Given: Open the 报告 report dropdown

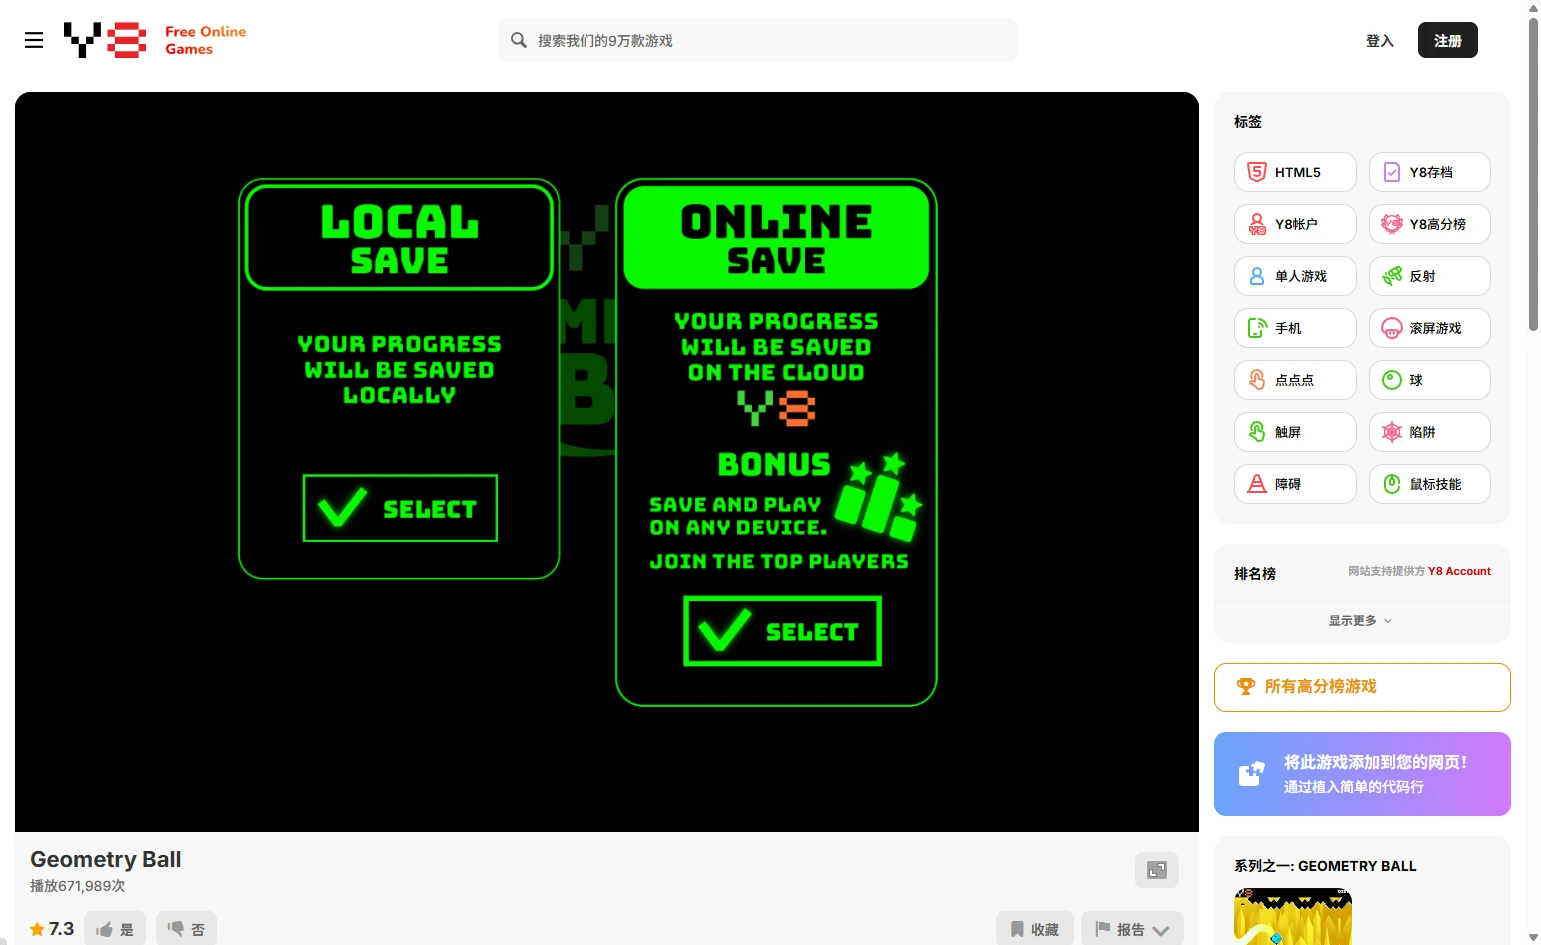Looking at the screenshot, I should click(x=1132, y=929).
